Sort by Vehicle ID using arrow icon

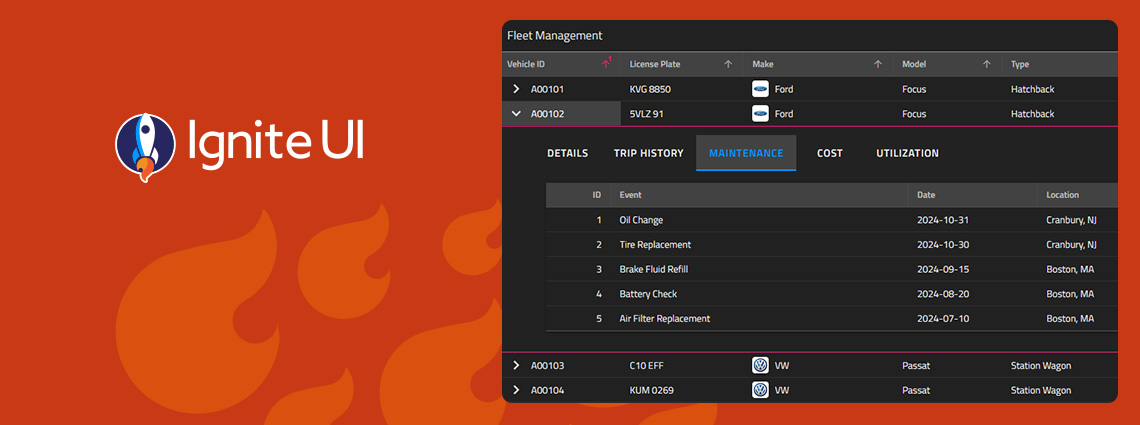(606, 64)
